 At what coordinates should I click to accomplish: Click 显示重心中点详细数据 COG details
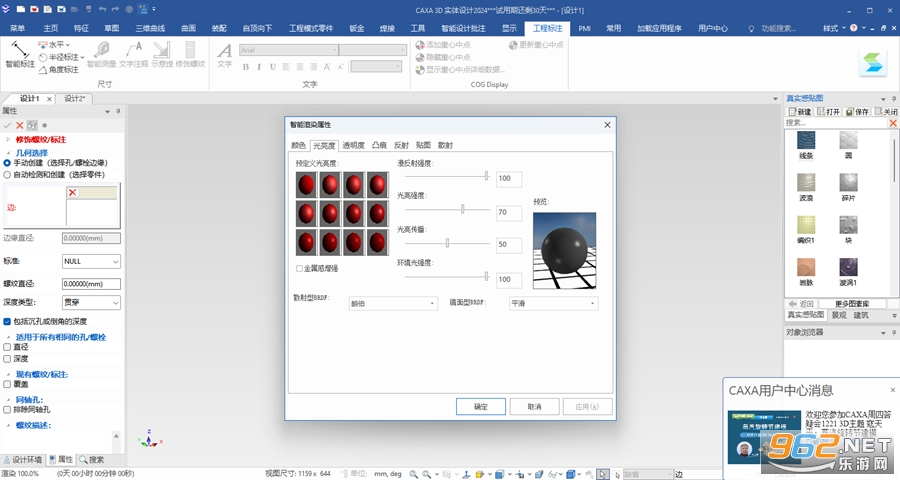point(460,69)
